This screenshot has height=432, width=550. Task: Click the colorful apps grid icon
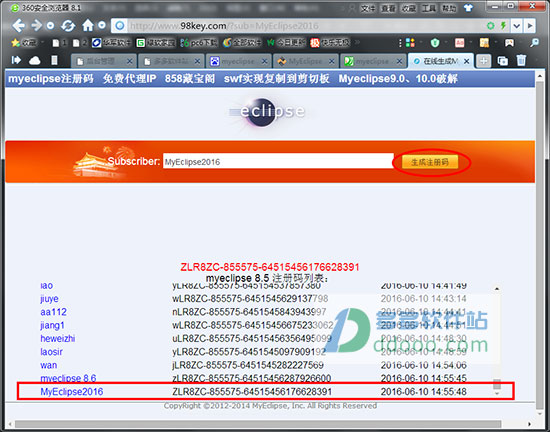pyautogui.click(x=410, y=43)
